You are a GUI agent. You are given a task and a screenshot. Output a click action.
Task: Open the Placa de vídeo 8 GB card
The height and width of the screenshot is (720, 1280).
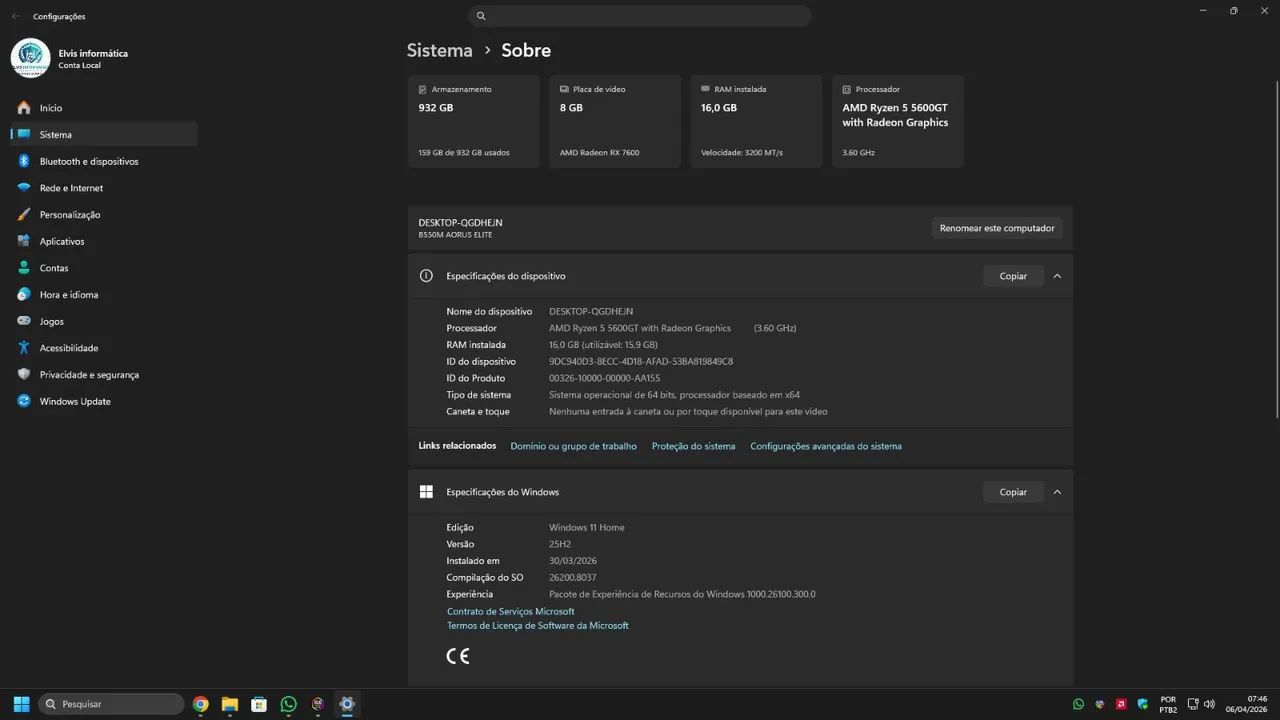pos(615,121)
